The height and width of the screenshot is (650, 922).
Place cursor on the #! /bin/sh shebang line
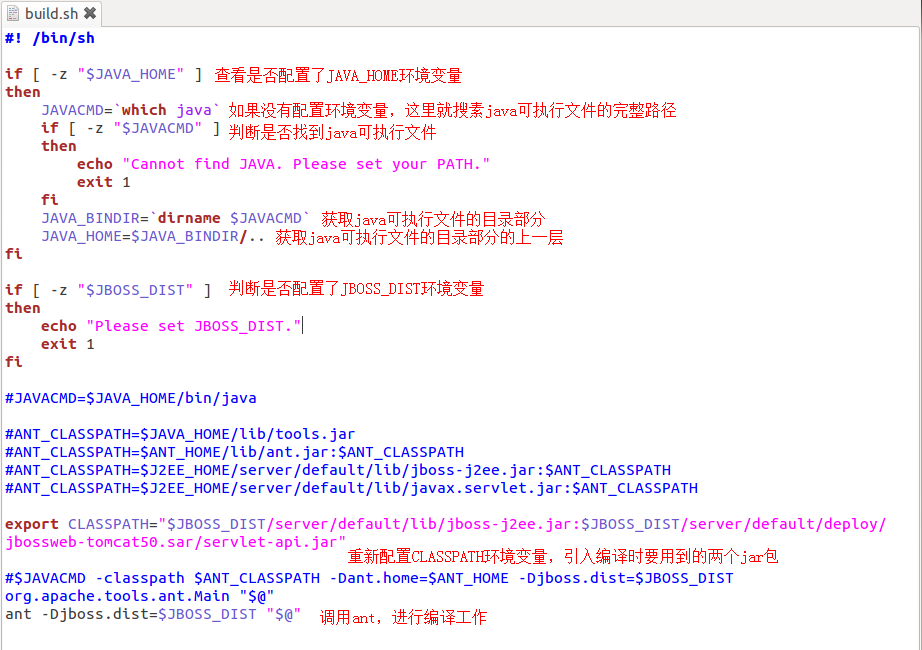(x=50, y=38)
